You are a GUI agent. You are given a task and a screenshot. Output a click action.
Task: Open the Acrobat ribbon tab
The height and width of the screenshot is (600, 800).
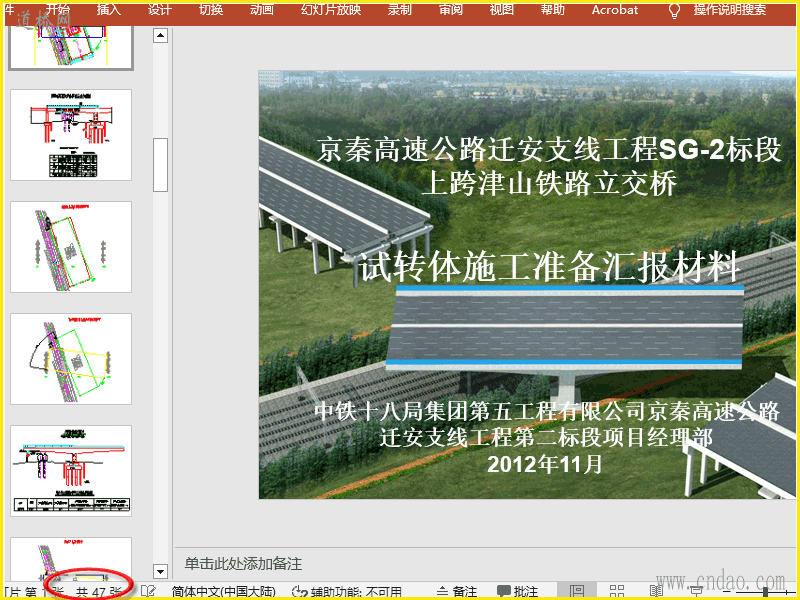[615, 10]
